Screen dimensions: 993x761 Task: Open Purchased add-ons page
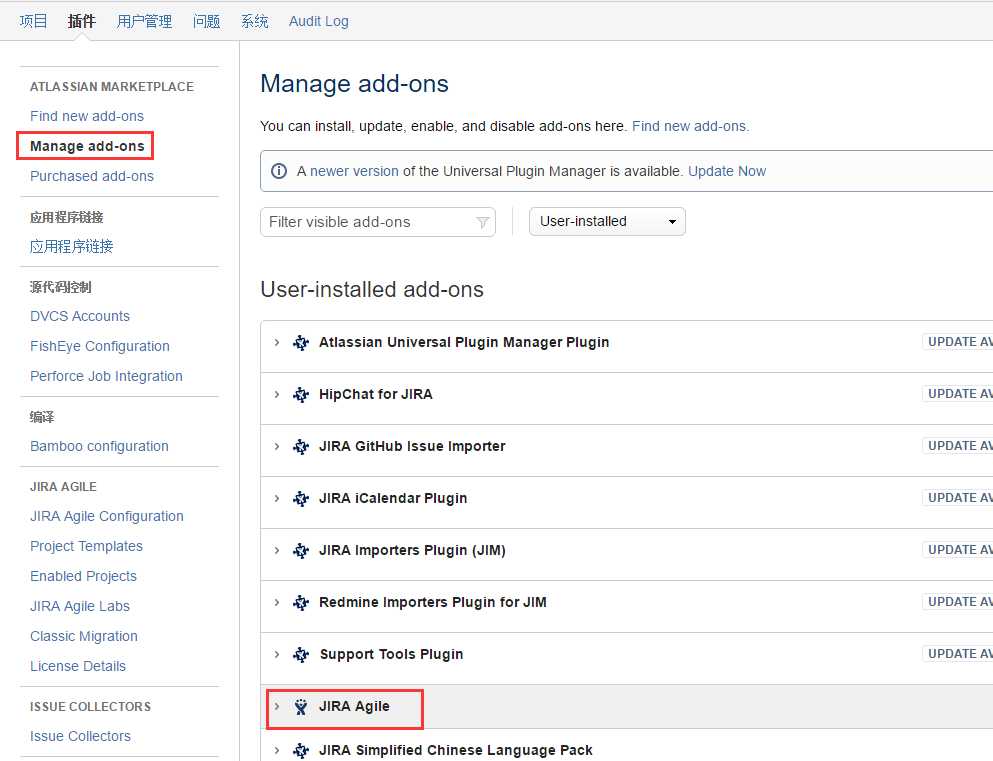tap(92, 176)
